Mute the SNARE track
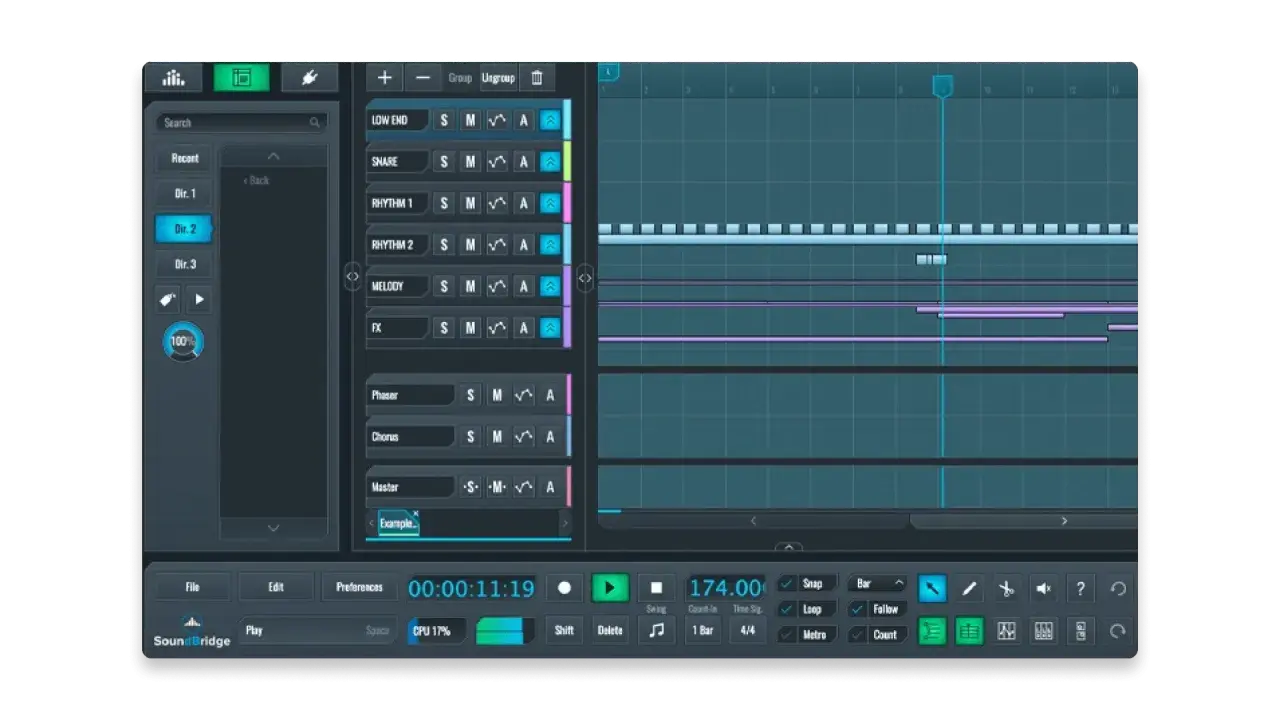The image size is (1280, 720). (470, 161)
